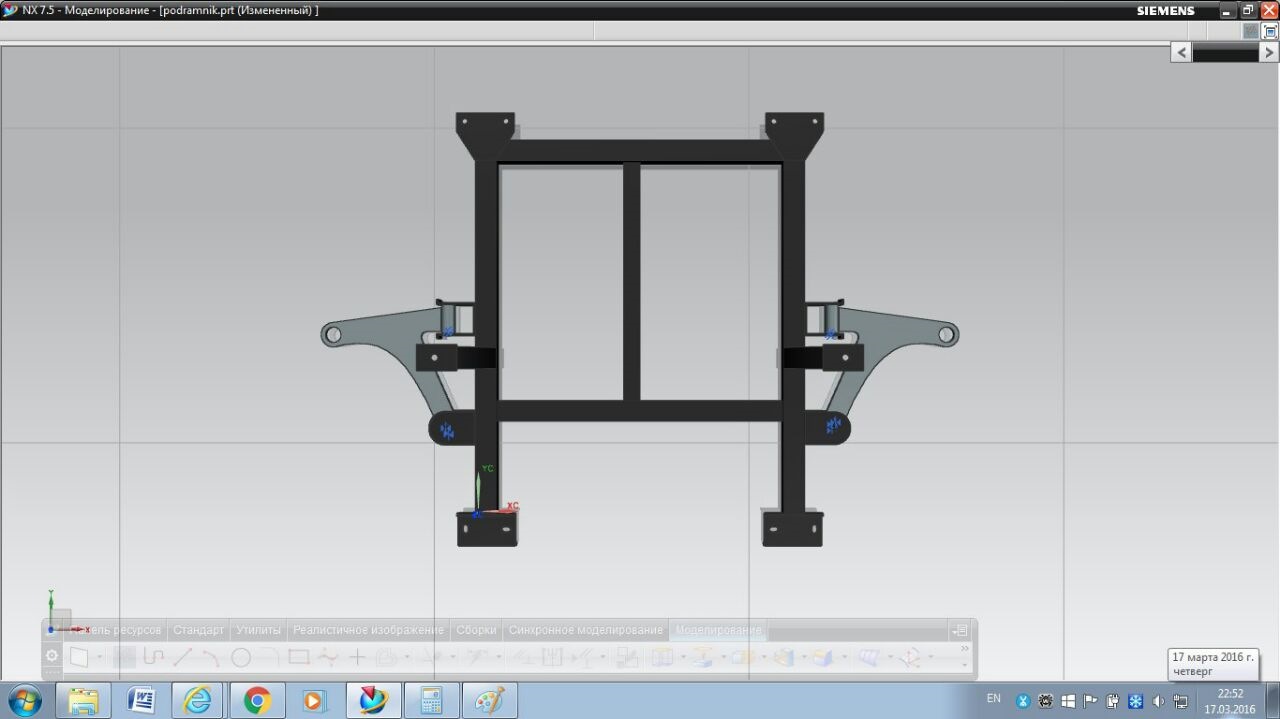Select the Моделирование tab
The height and width of the screenshot is (719, 1280).
pos(718,630)
